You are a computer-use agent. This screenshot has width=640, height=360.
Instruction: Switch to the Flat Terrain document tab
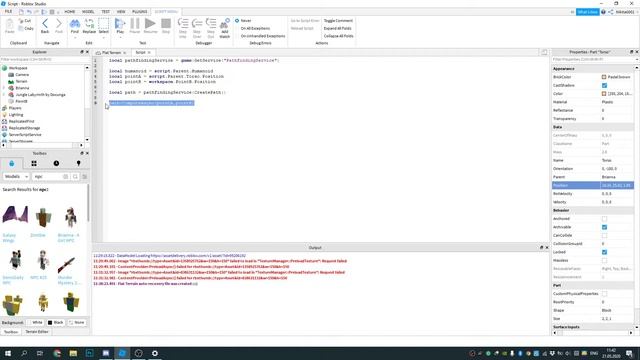click(111, 53)
